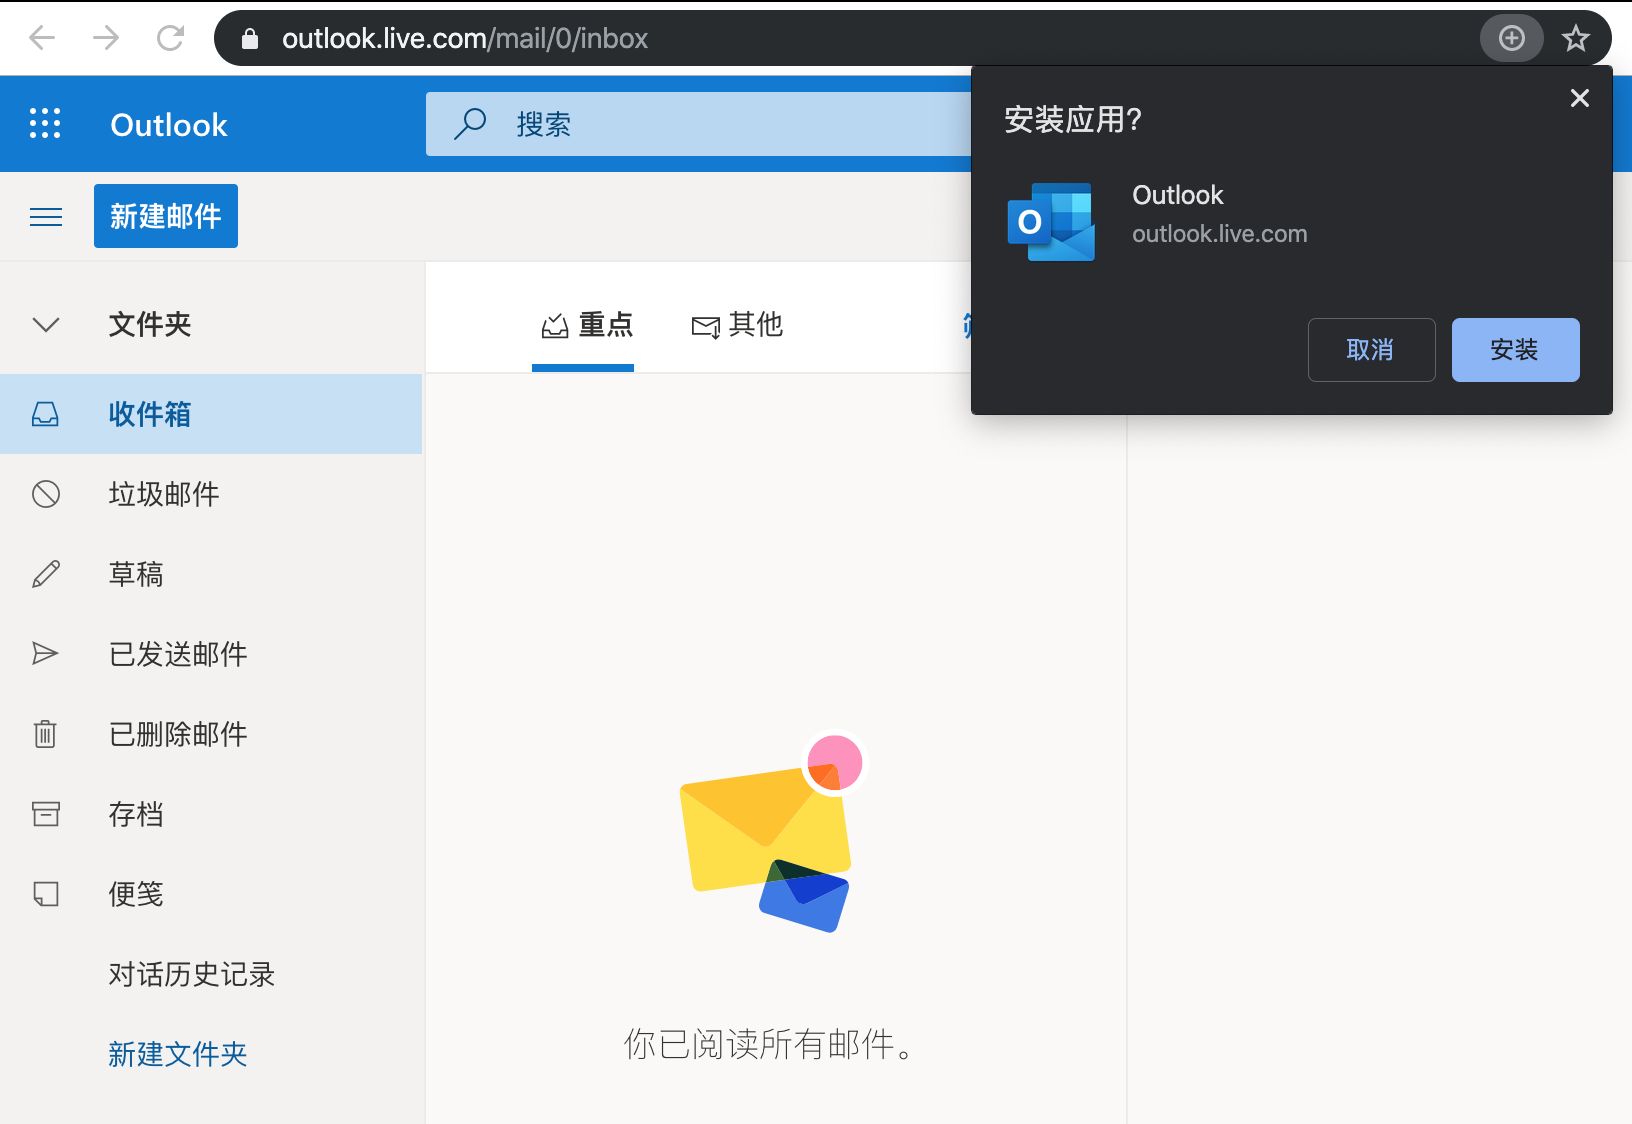Click the envelope illustration in empty inbox

pyautogui.click(x=771, y=832)
